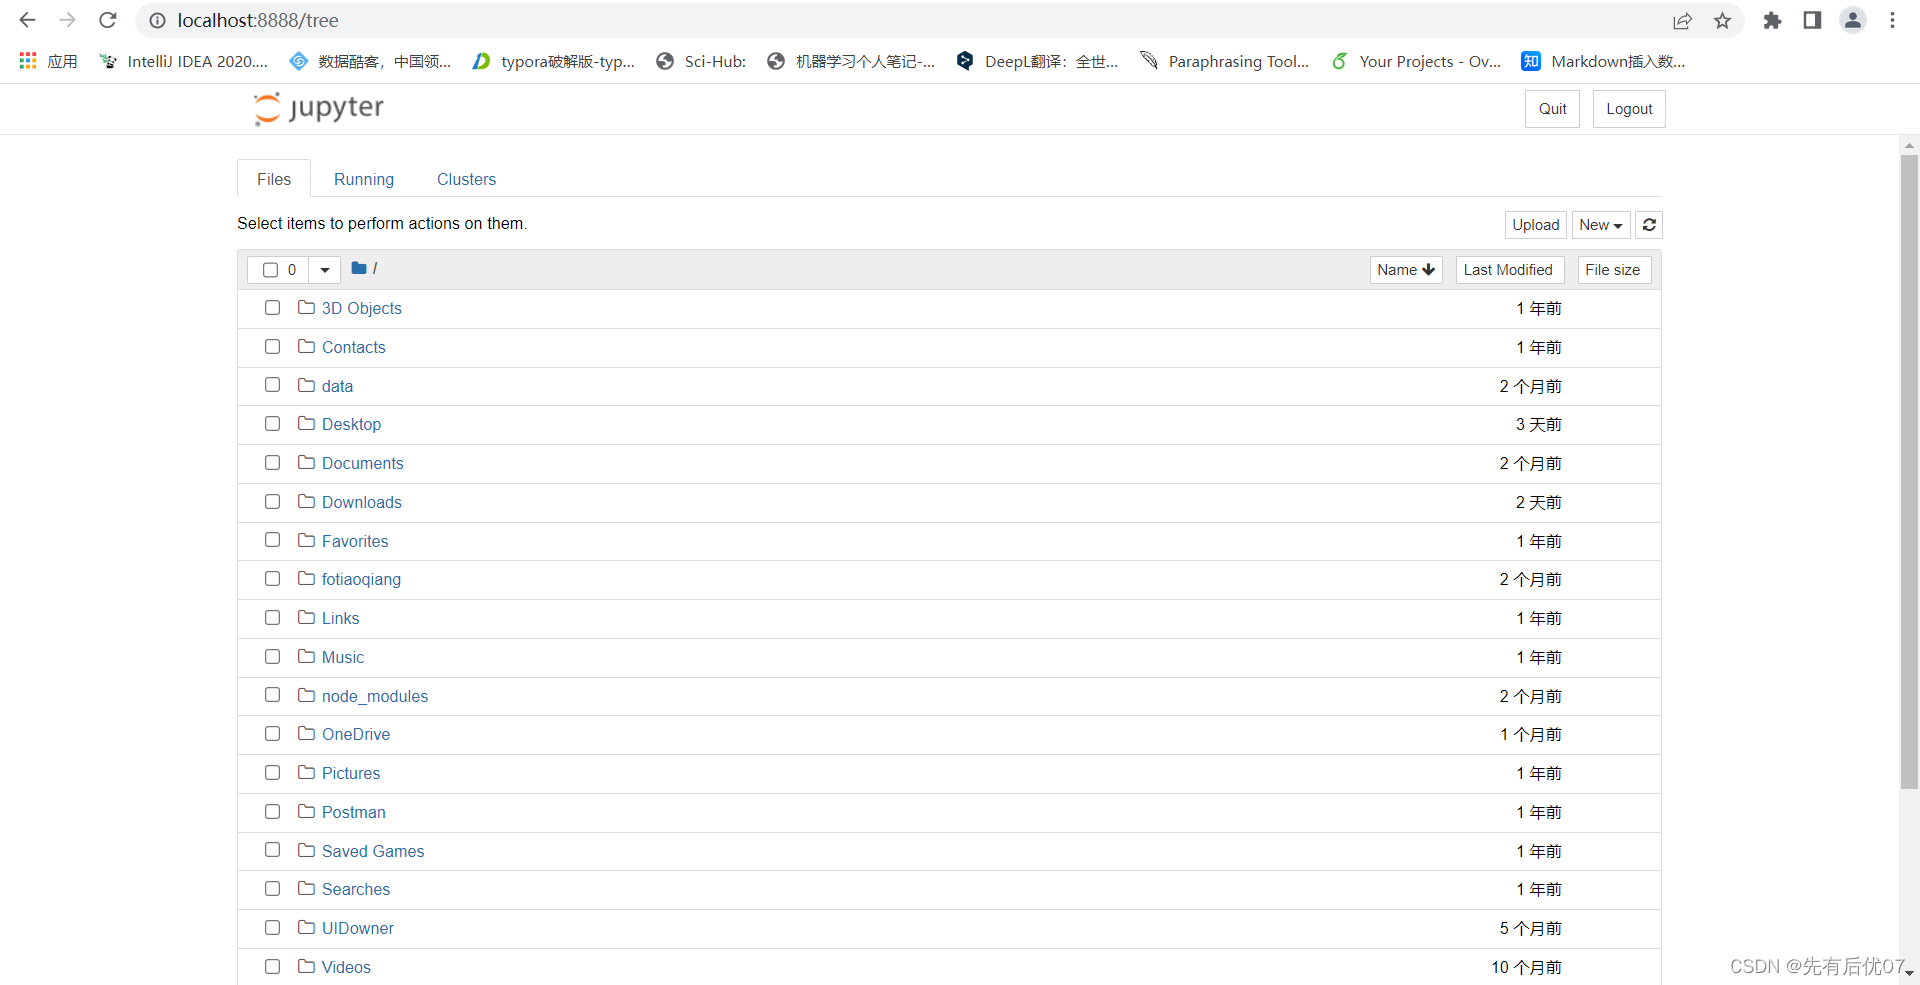Image resolution: width=1920 pixels, height=985 pixels.
Task: Click the scrollbar down arrow
Action: click(x=1909, y=973)
